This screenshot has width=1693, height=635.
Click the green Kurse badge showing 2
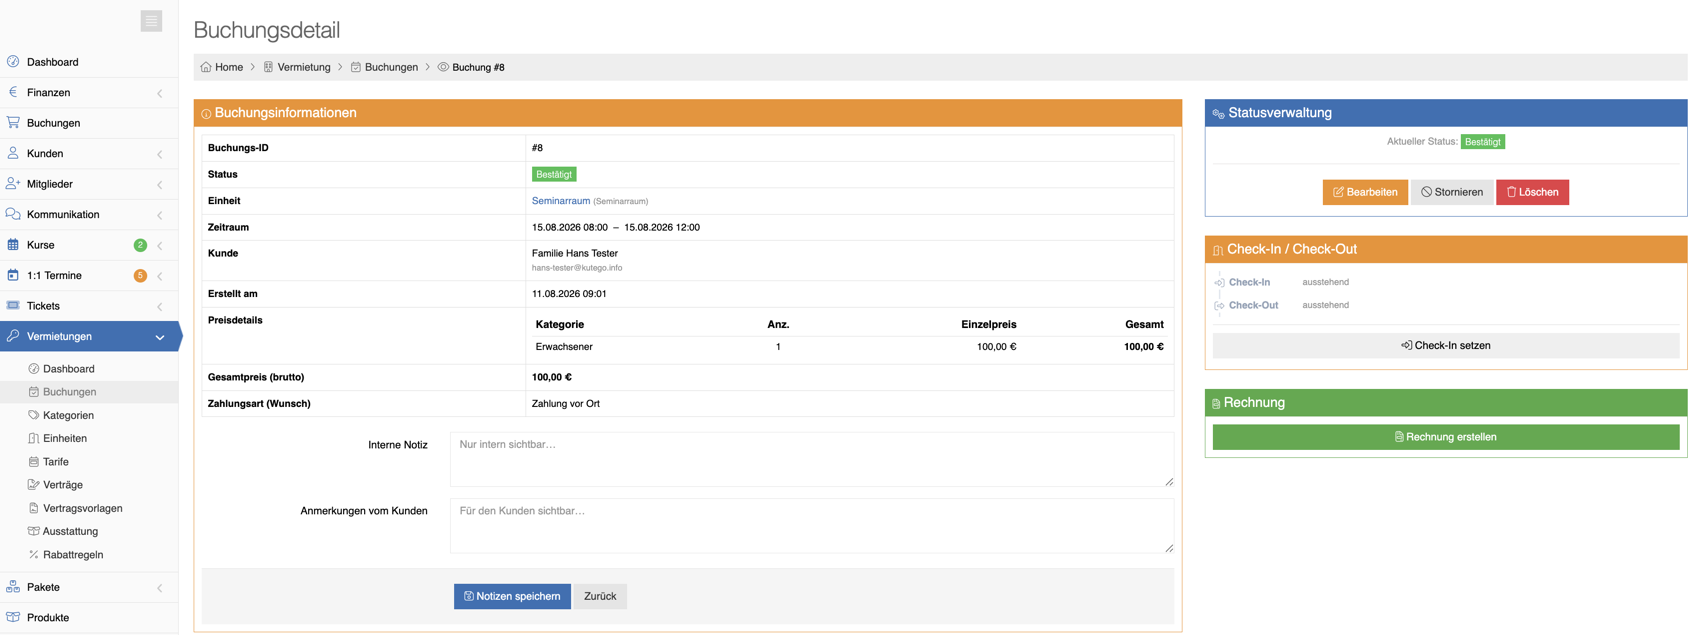pyautogui.click(x=140, y=245)
